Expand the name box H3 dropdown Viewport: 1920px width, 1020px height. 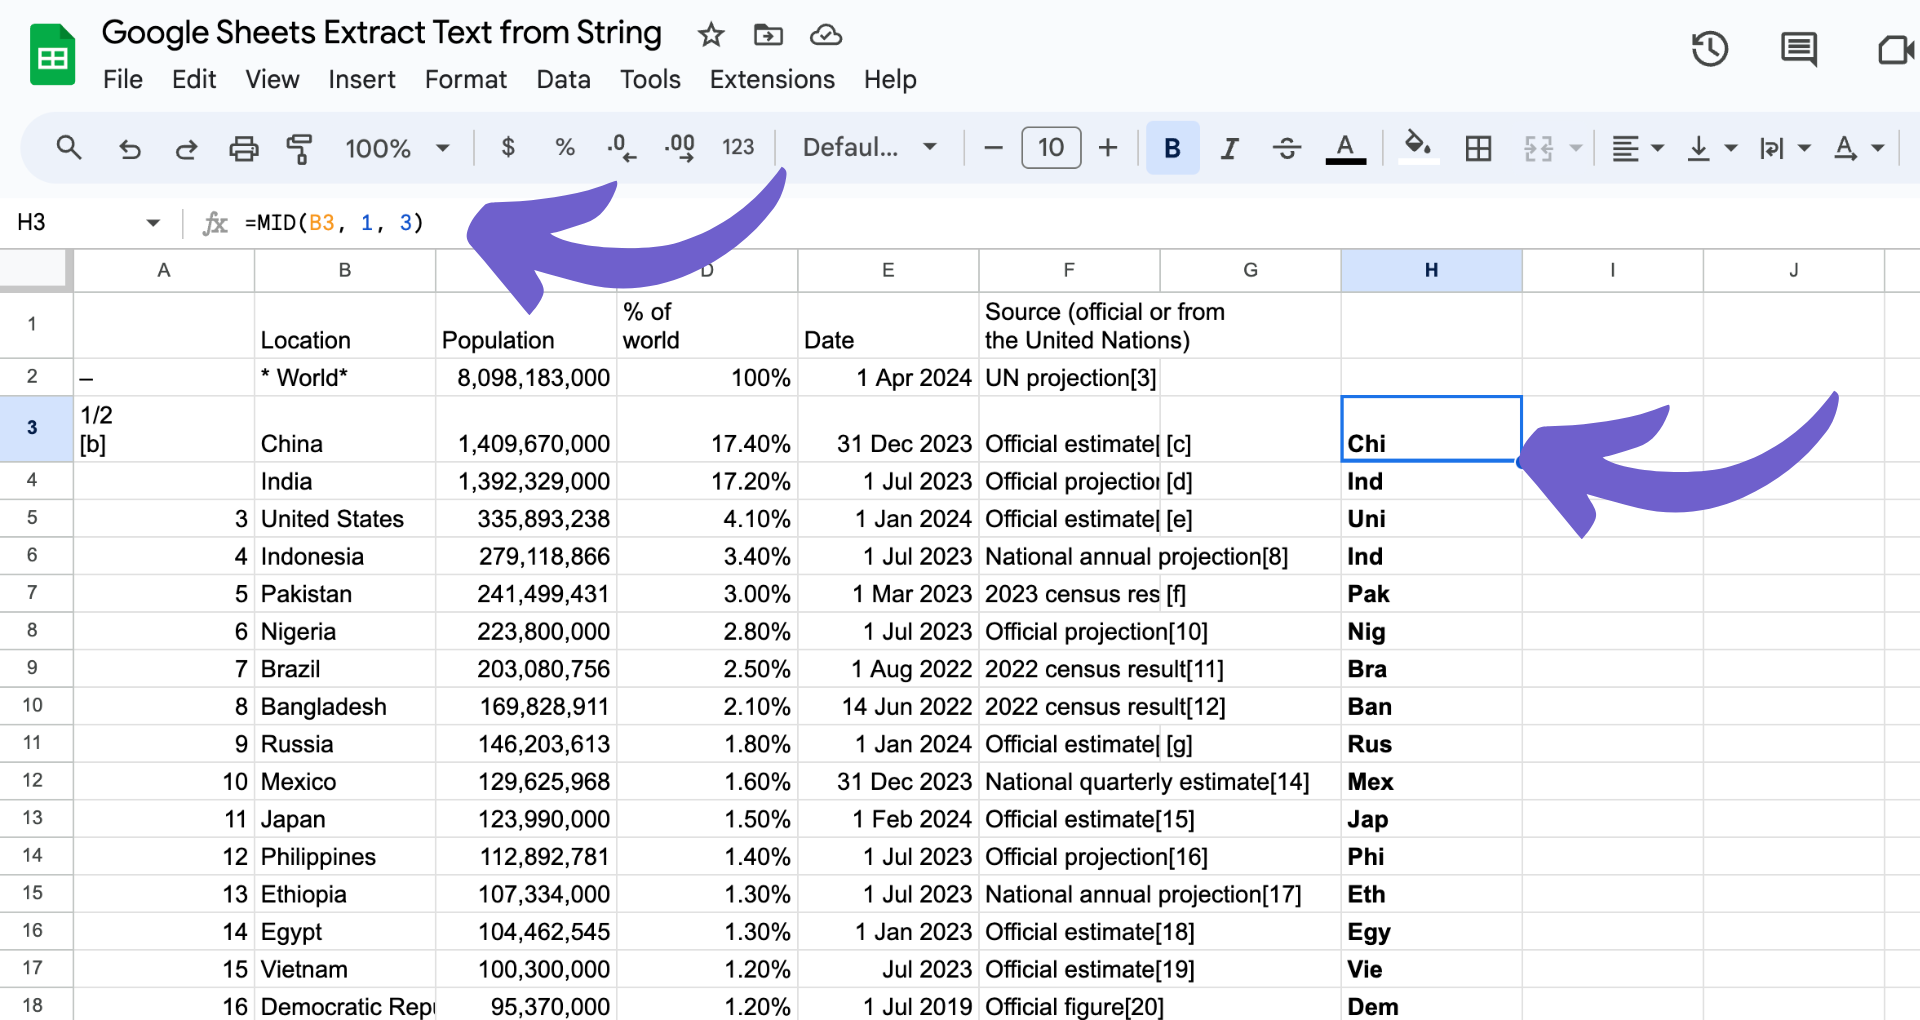pos(153,222)
